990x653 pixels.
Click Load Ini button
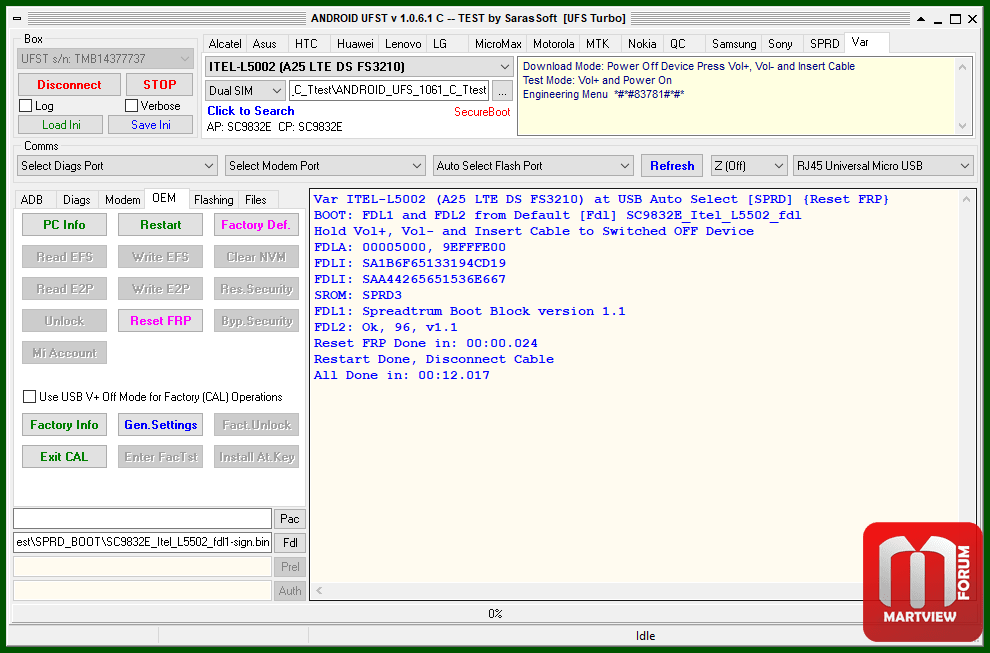(x=61, y=124)
